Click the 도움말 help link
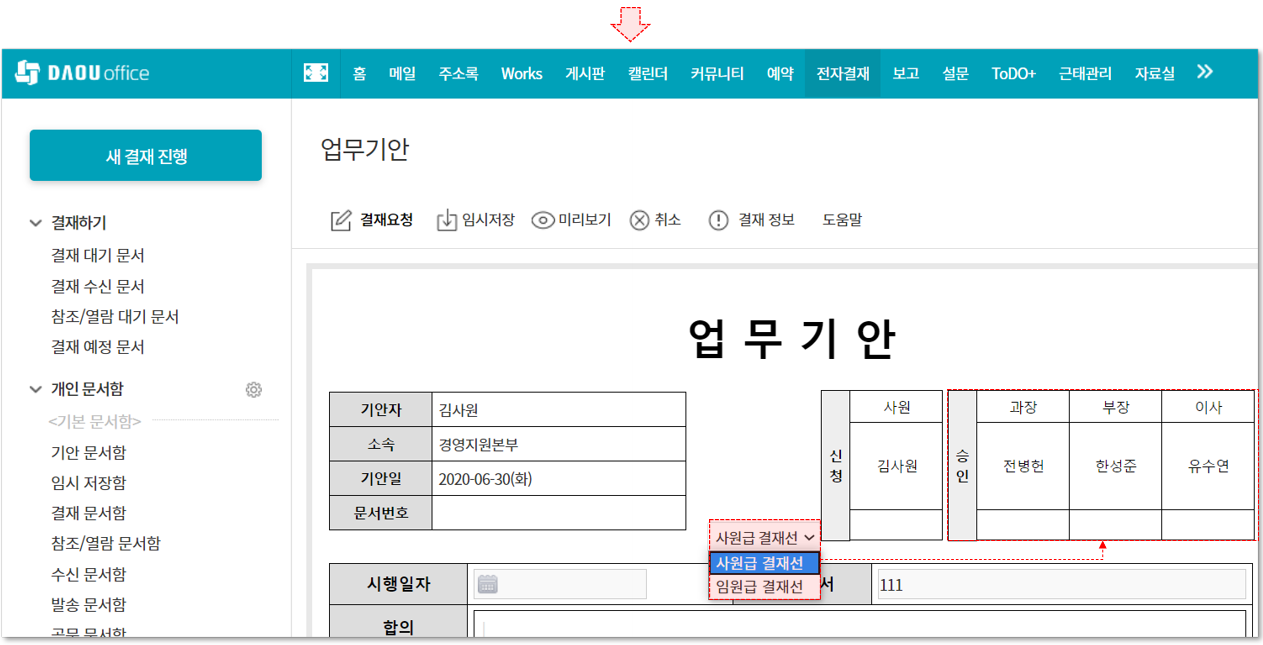The image size is (1263, 645). pos(842,220)
